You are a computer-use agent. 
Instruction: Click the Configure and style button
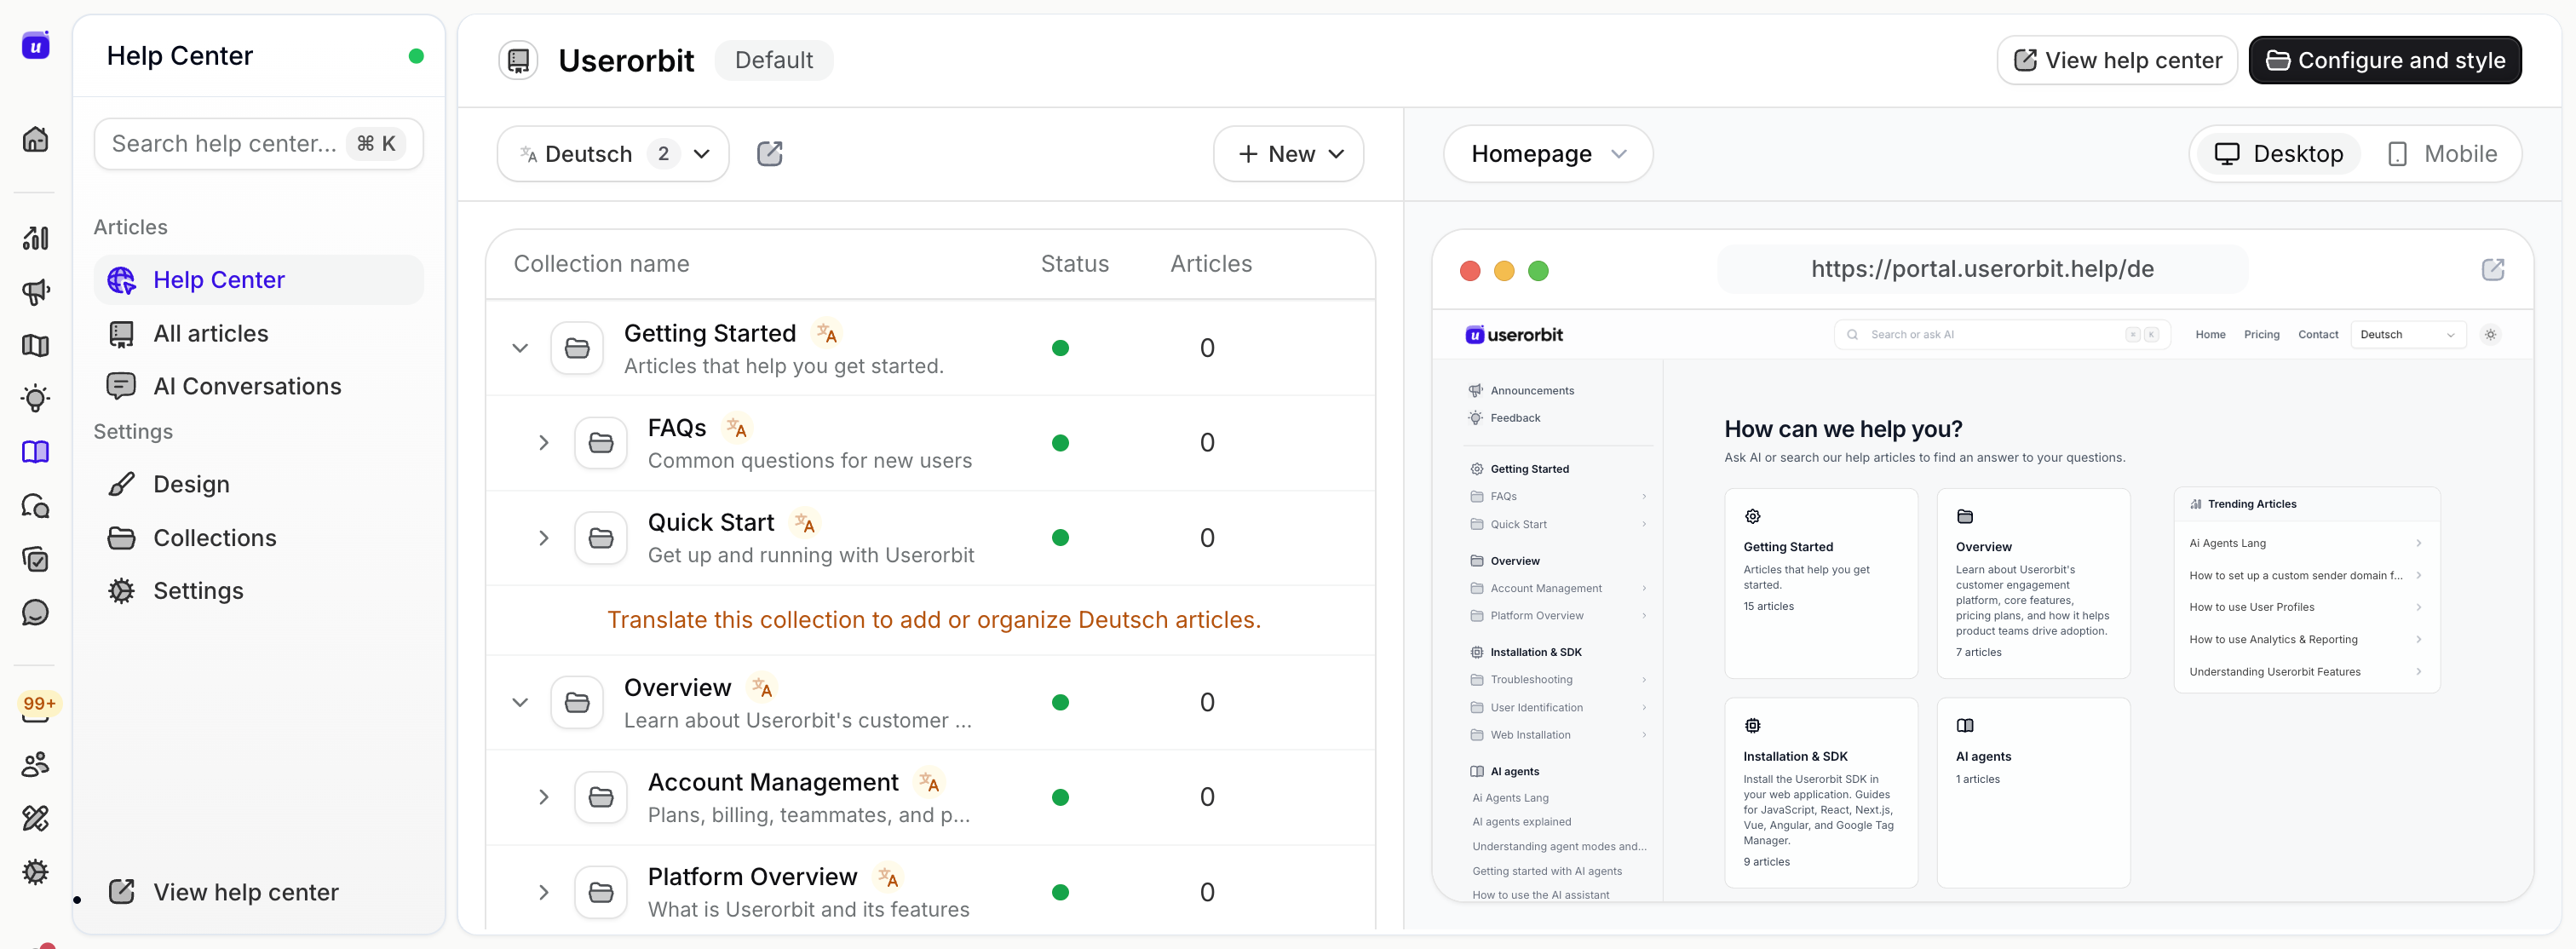2385,61
